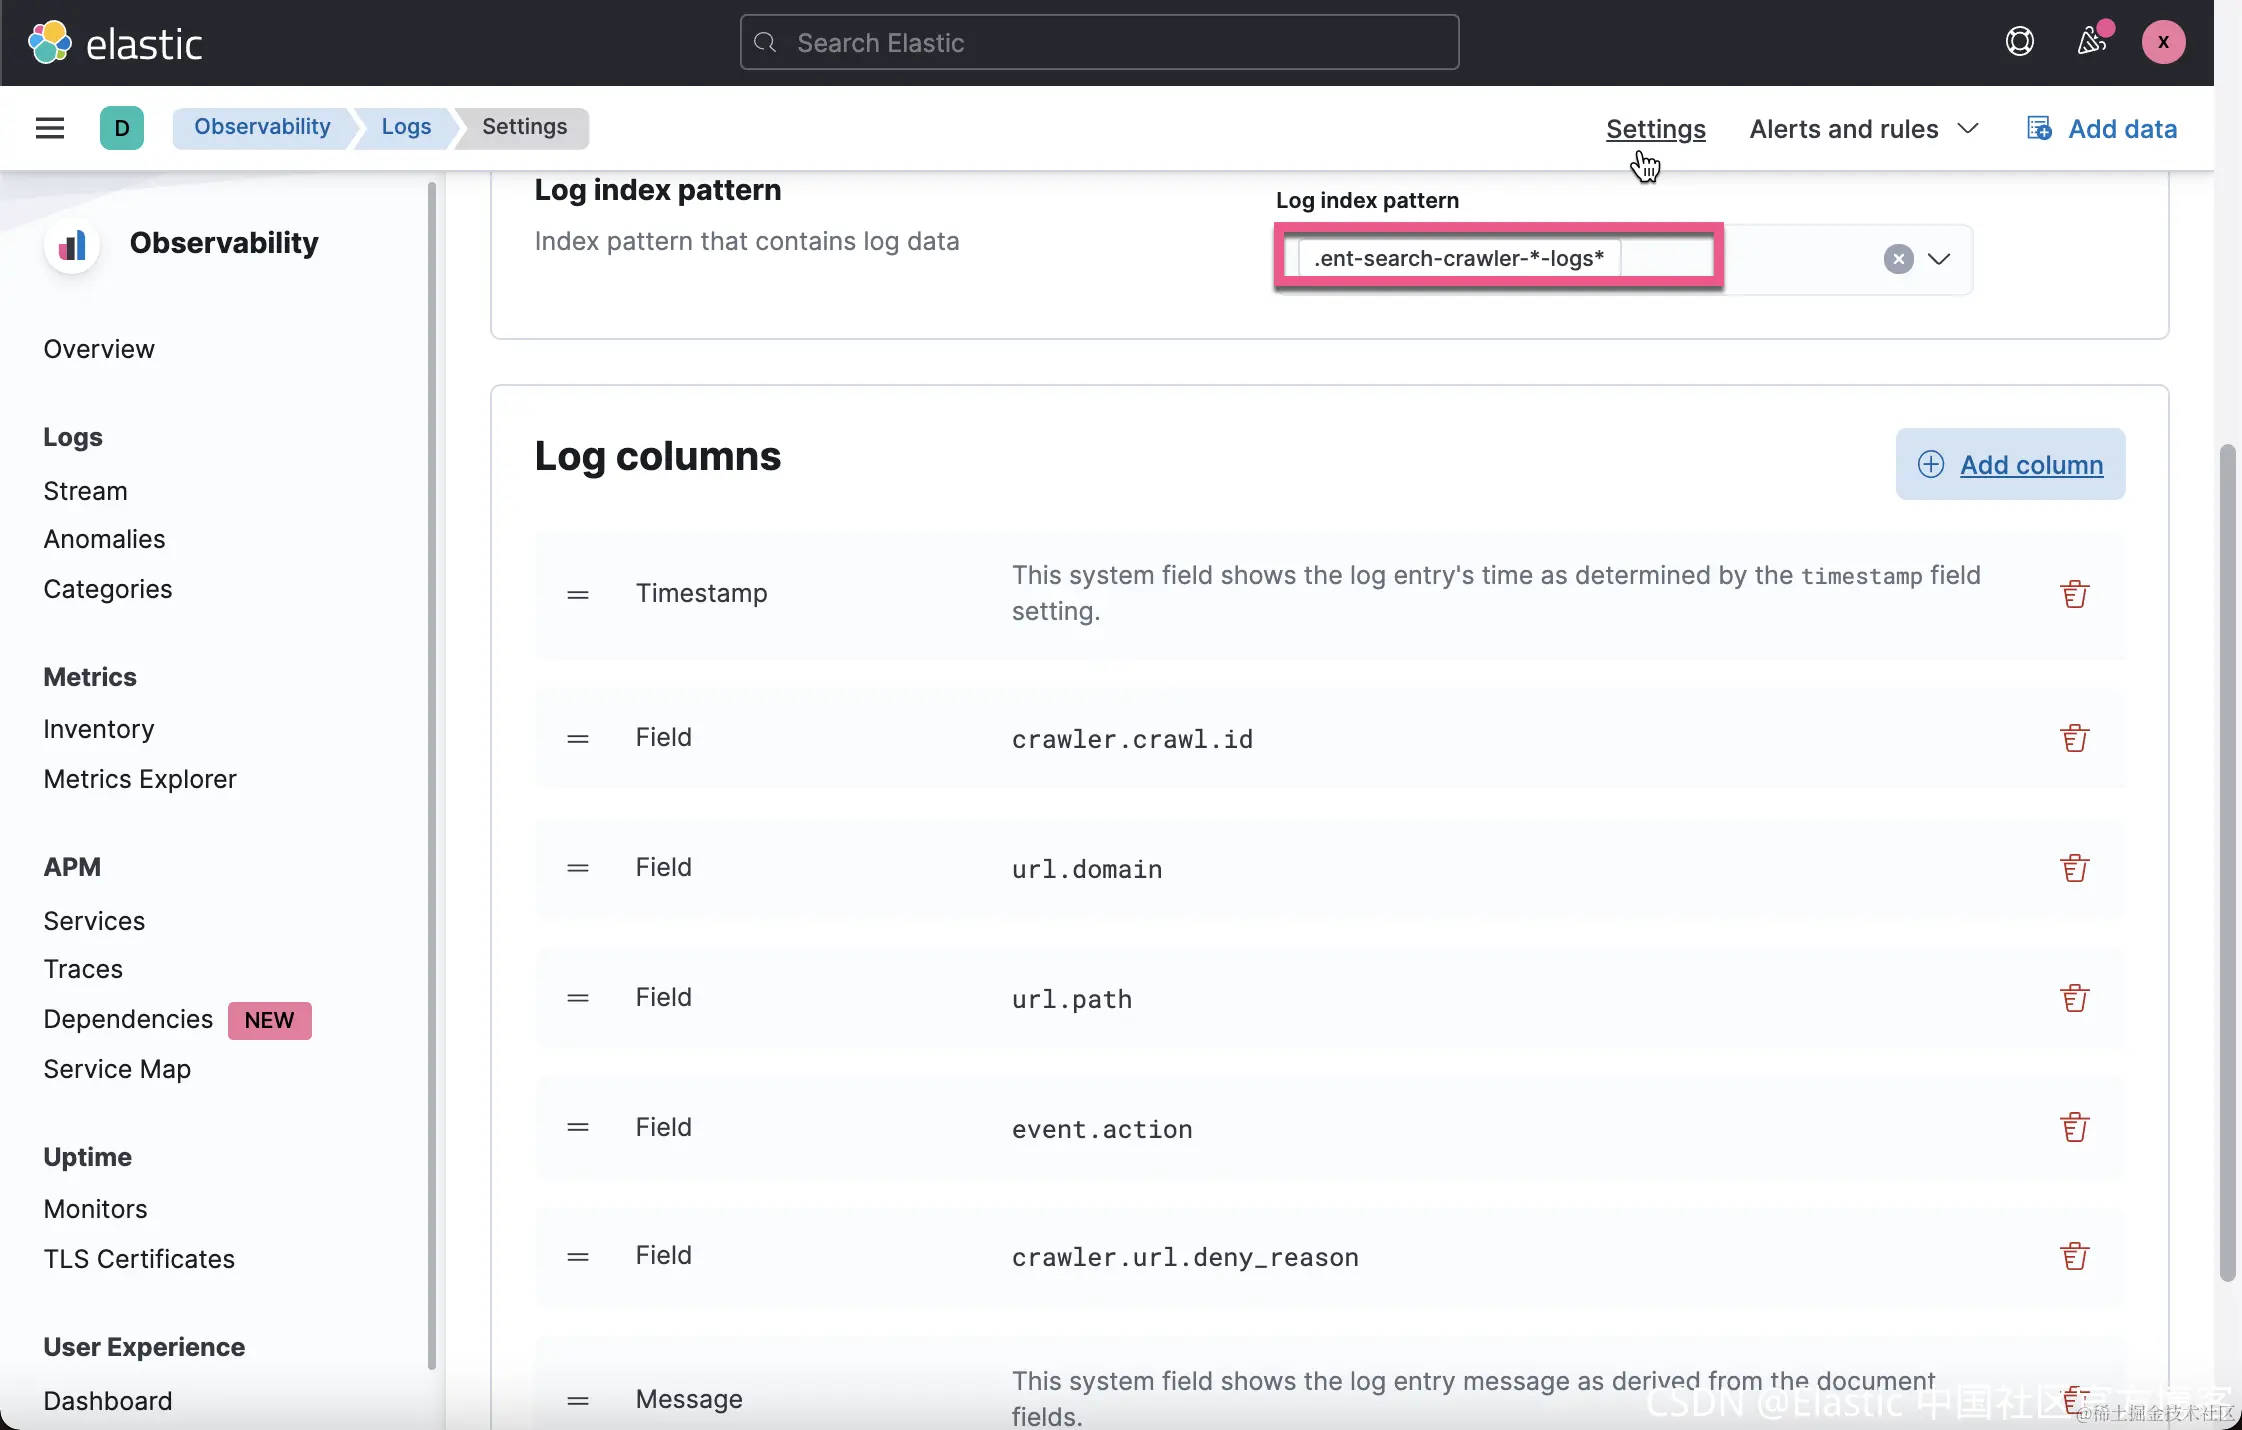Delete the event.action field column

[x=2075, y=1128]
